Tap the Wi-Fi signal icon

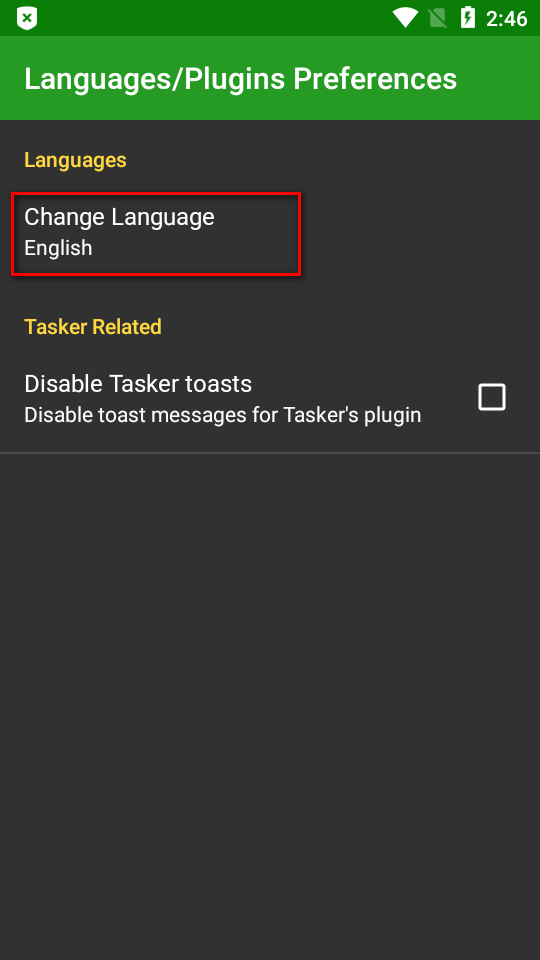pyautogui.click(x=405, y=18)
